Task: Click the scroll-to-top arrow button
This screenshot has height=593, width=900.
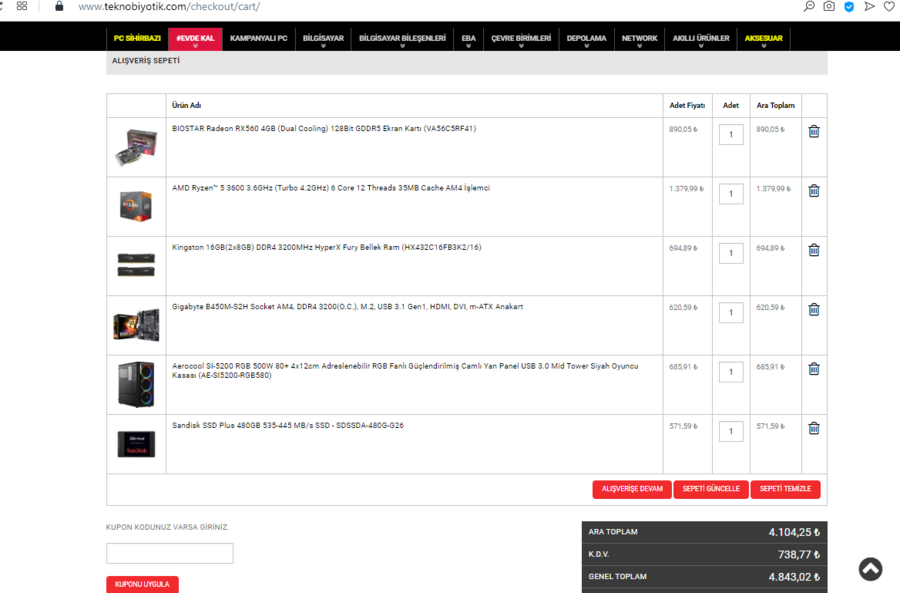Action: 870,569
